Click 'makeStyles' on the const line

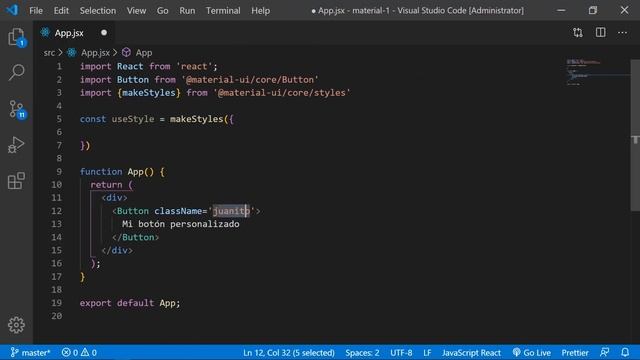(x=196, y=119)
